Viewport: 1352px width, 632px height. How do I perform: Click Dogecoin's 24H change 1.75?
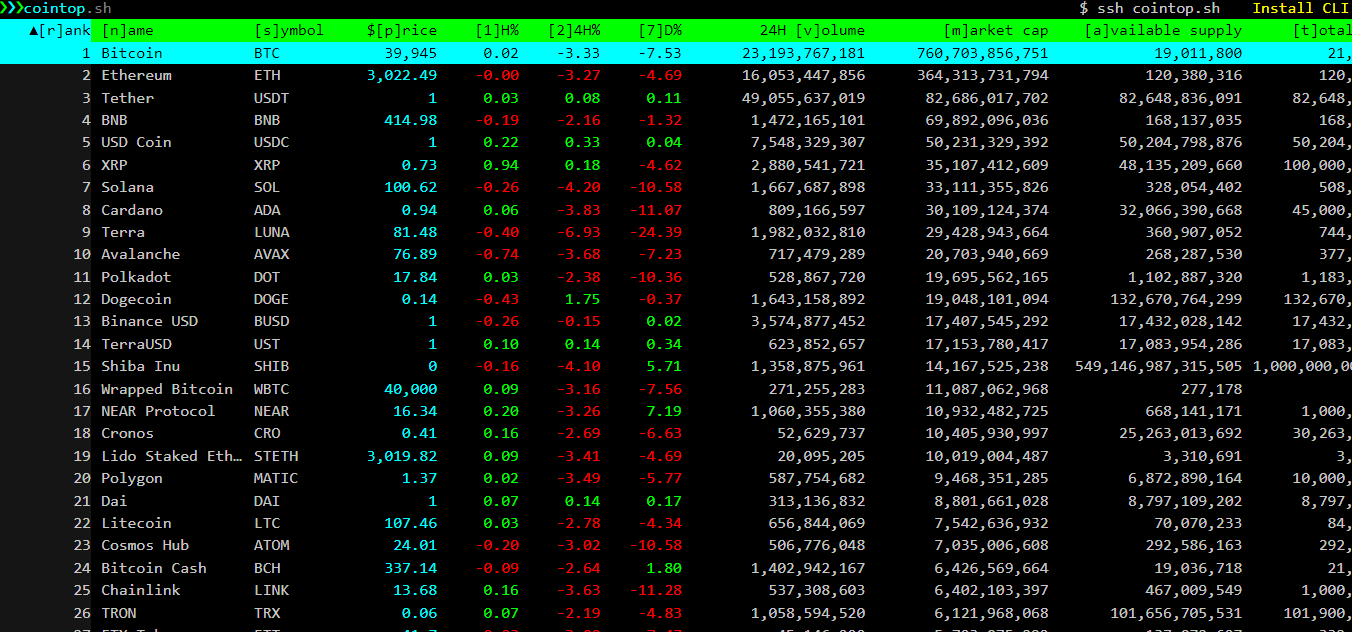(583, 299)
